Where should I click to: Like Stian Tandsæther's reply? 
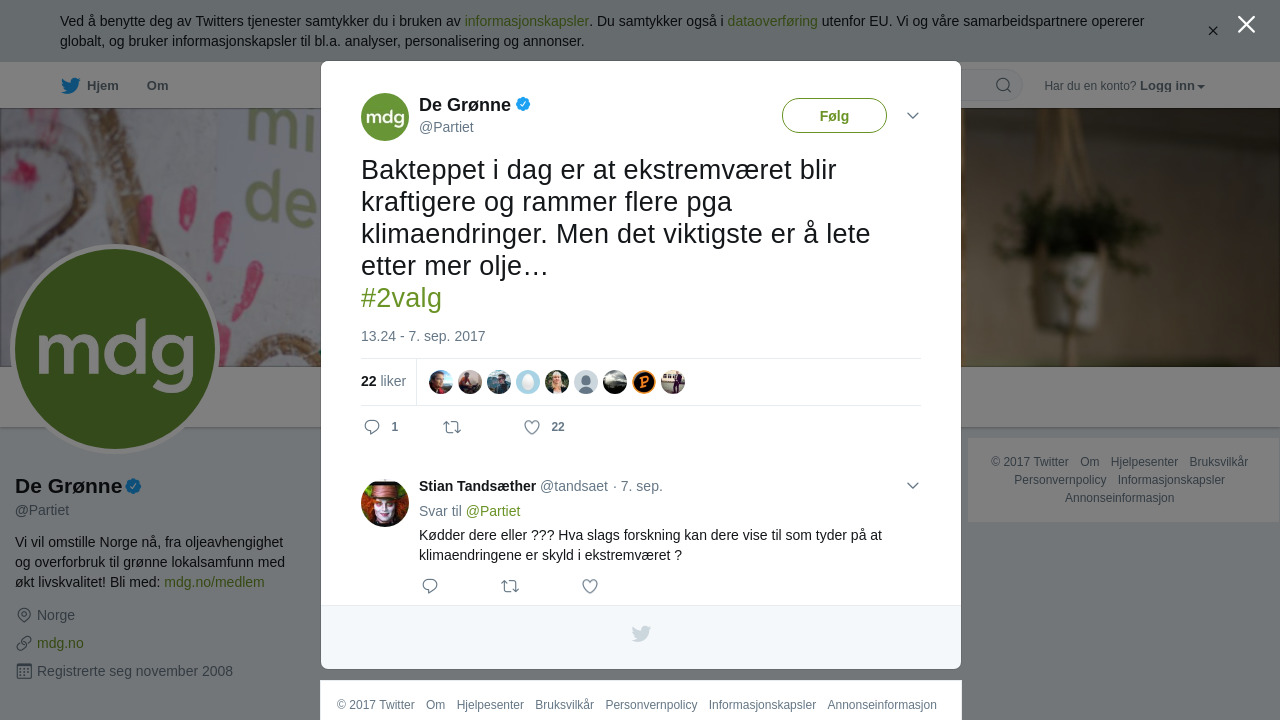click(590, 586)
